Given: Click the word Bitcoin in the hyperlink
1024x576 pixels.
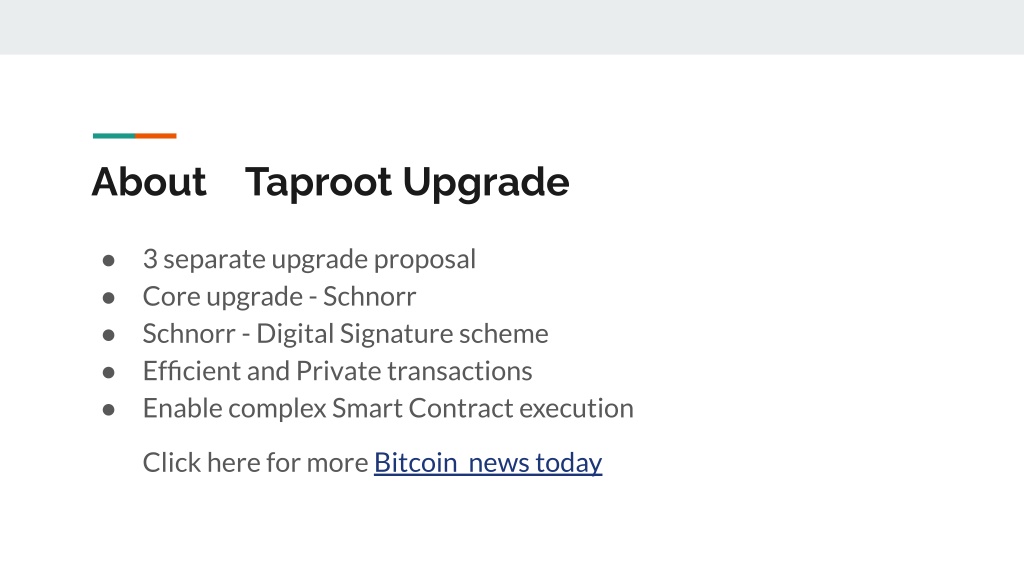Looking at the screenshot, I should coord(415,462).
